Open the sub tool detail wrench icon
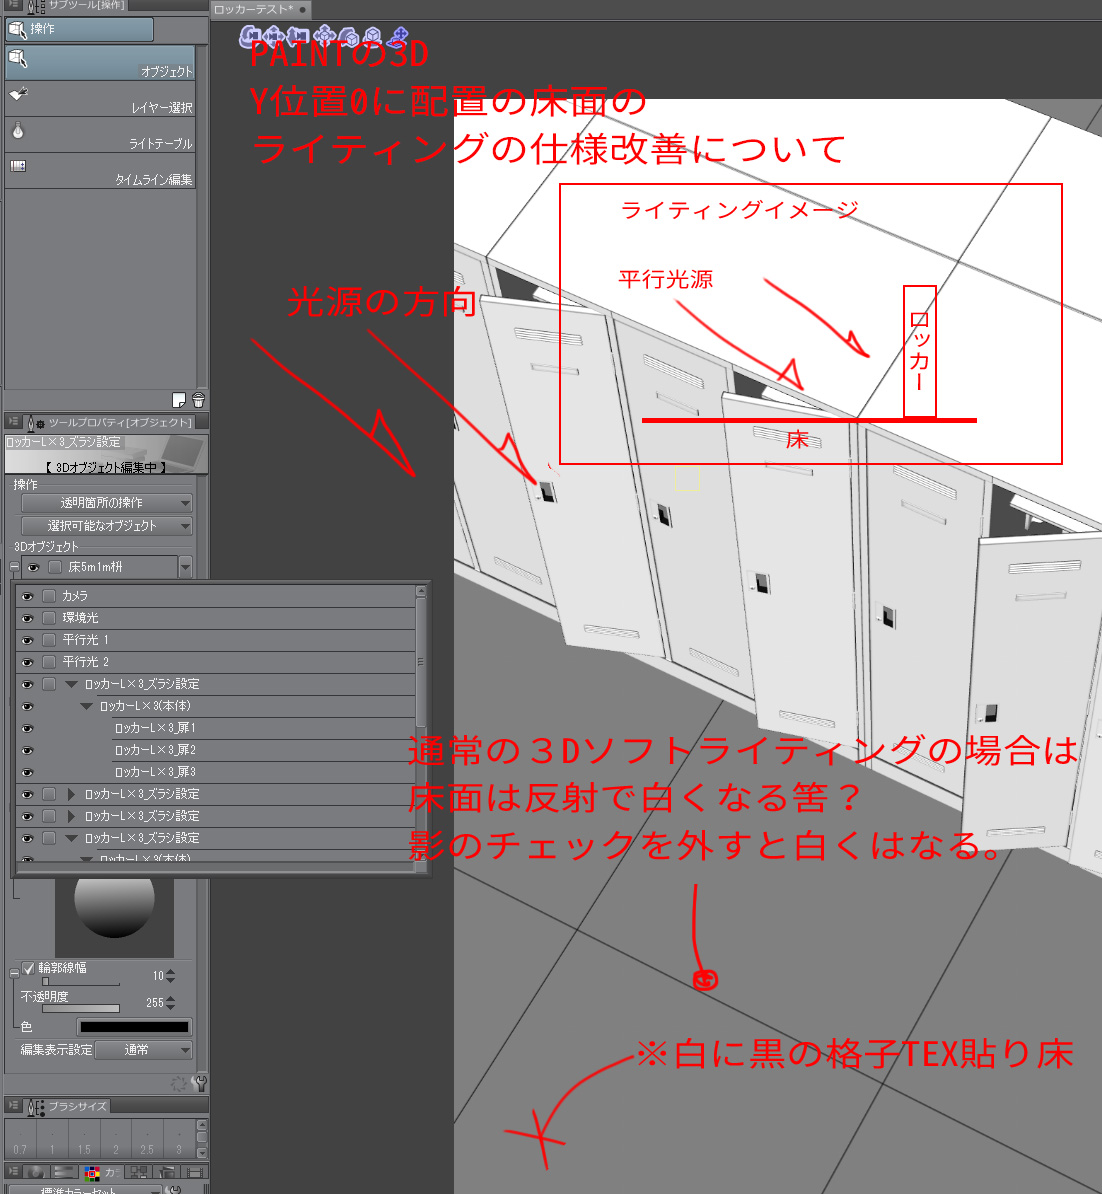Viewport: 1102px width, 1194px height. coord(200,1084)
